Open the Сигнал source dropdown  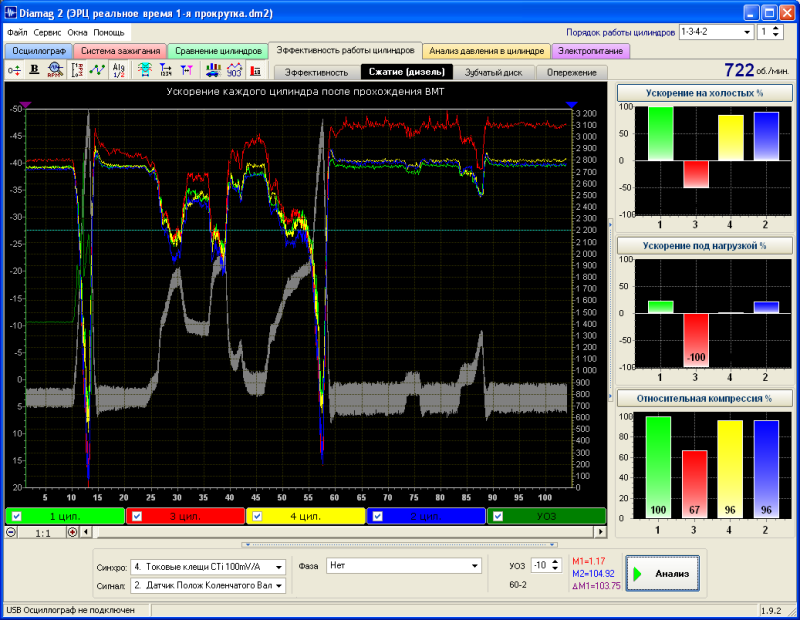coord(279,585)
